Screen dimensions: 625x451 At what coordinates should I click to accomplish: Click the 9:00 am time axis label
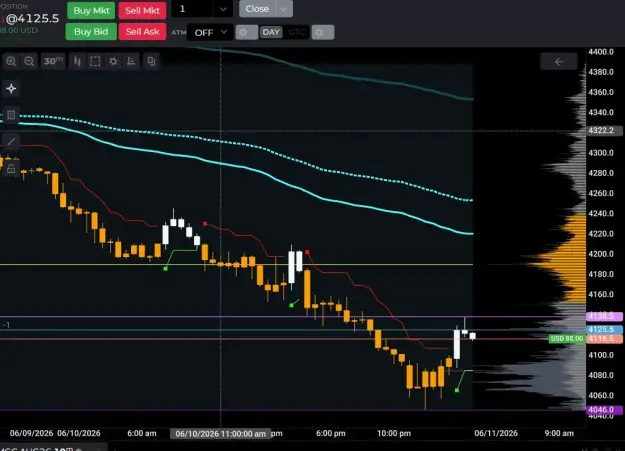(x=559, y=433)
